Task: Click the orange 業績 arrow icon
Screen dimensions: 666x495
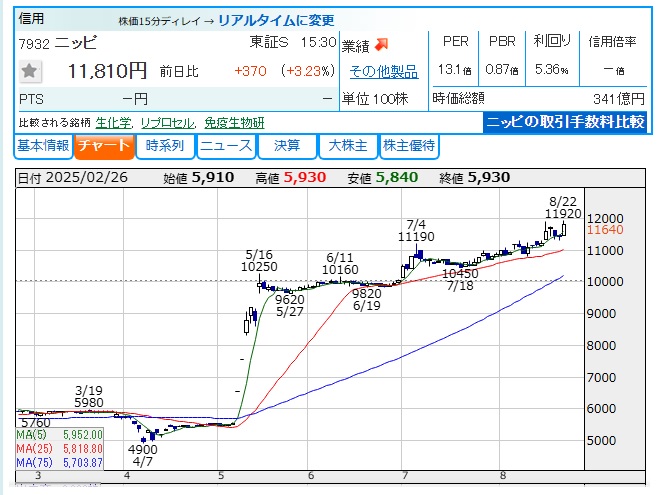Action: [381, 45]
